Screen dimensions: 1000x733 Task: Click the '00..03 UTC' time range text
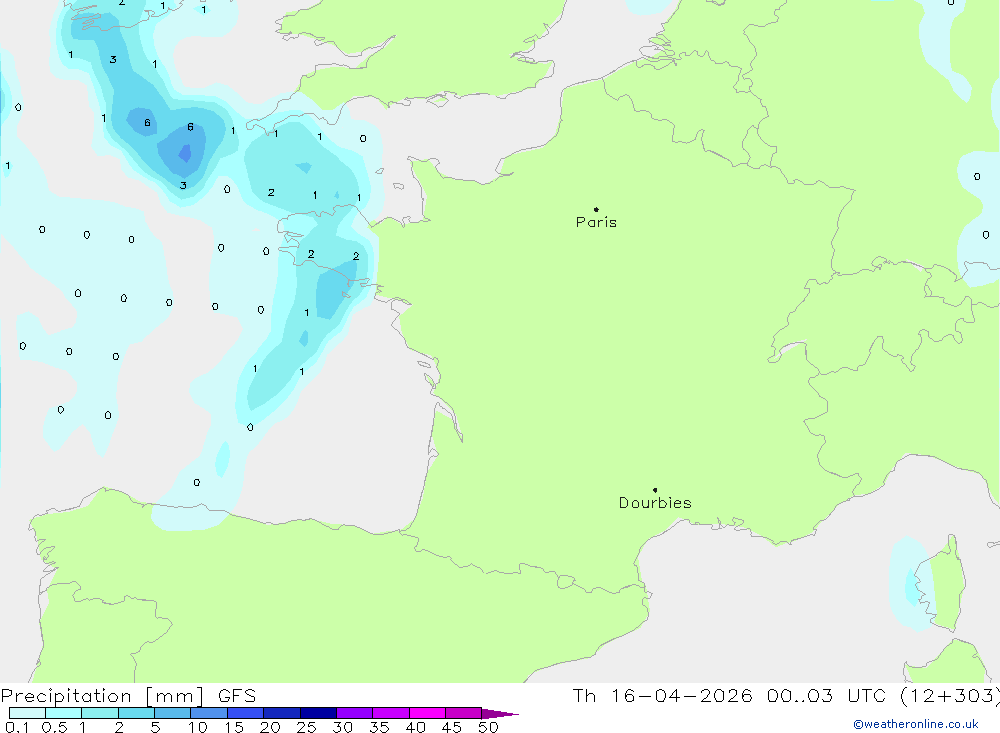pos(827,695)
